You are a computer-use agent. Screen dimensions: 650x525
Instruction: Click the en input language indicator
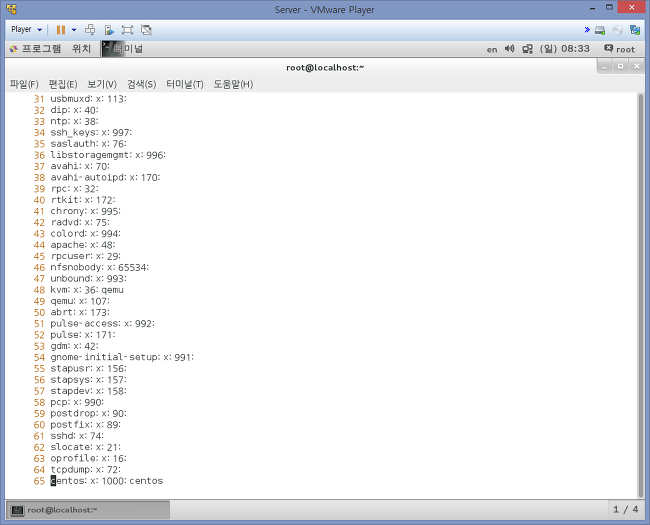492,50
